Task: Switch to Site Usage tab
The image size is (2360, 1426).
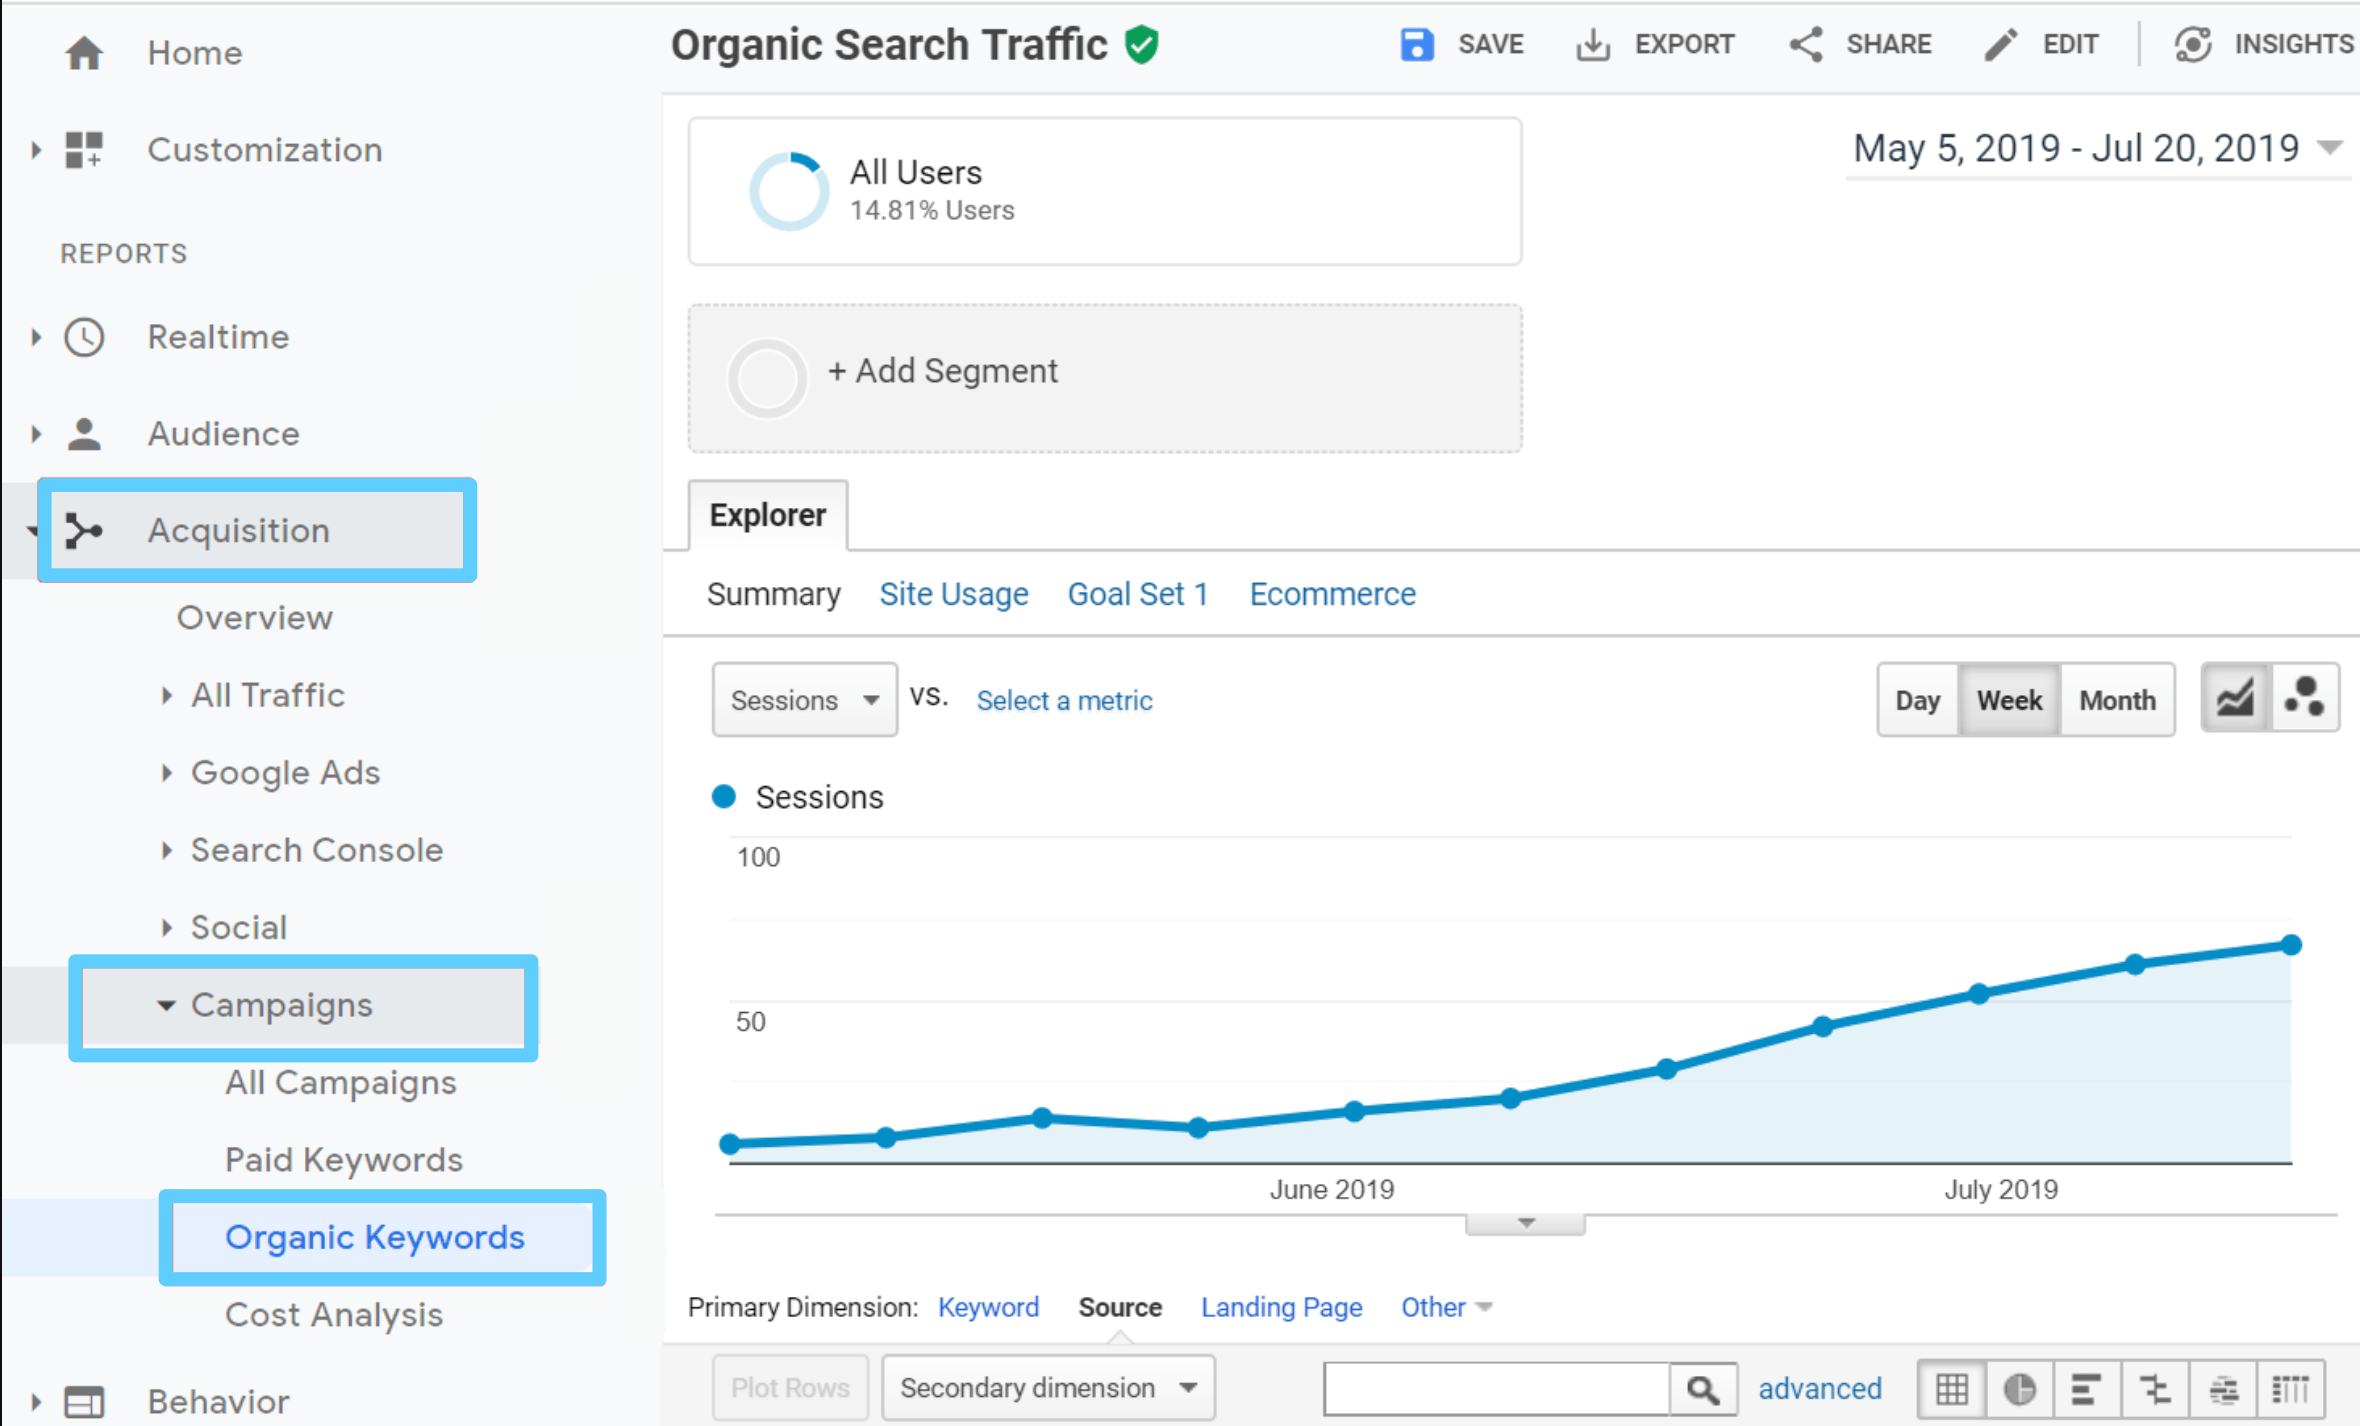Action: [954, 594]
